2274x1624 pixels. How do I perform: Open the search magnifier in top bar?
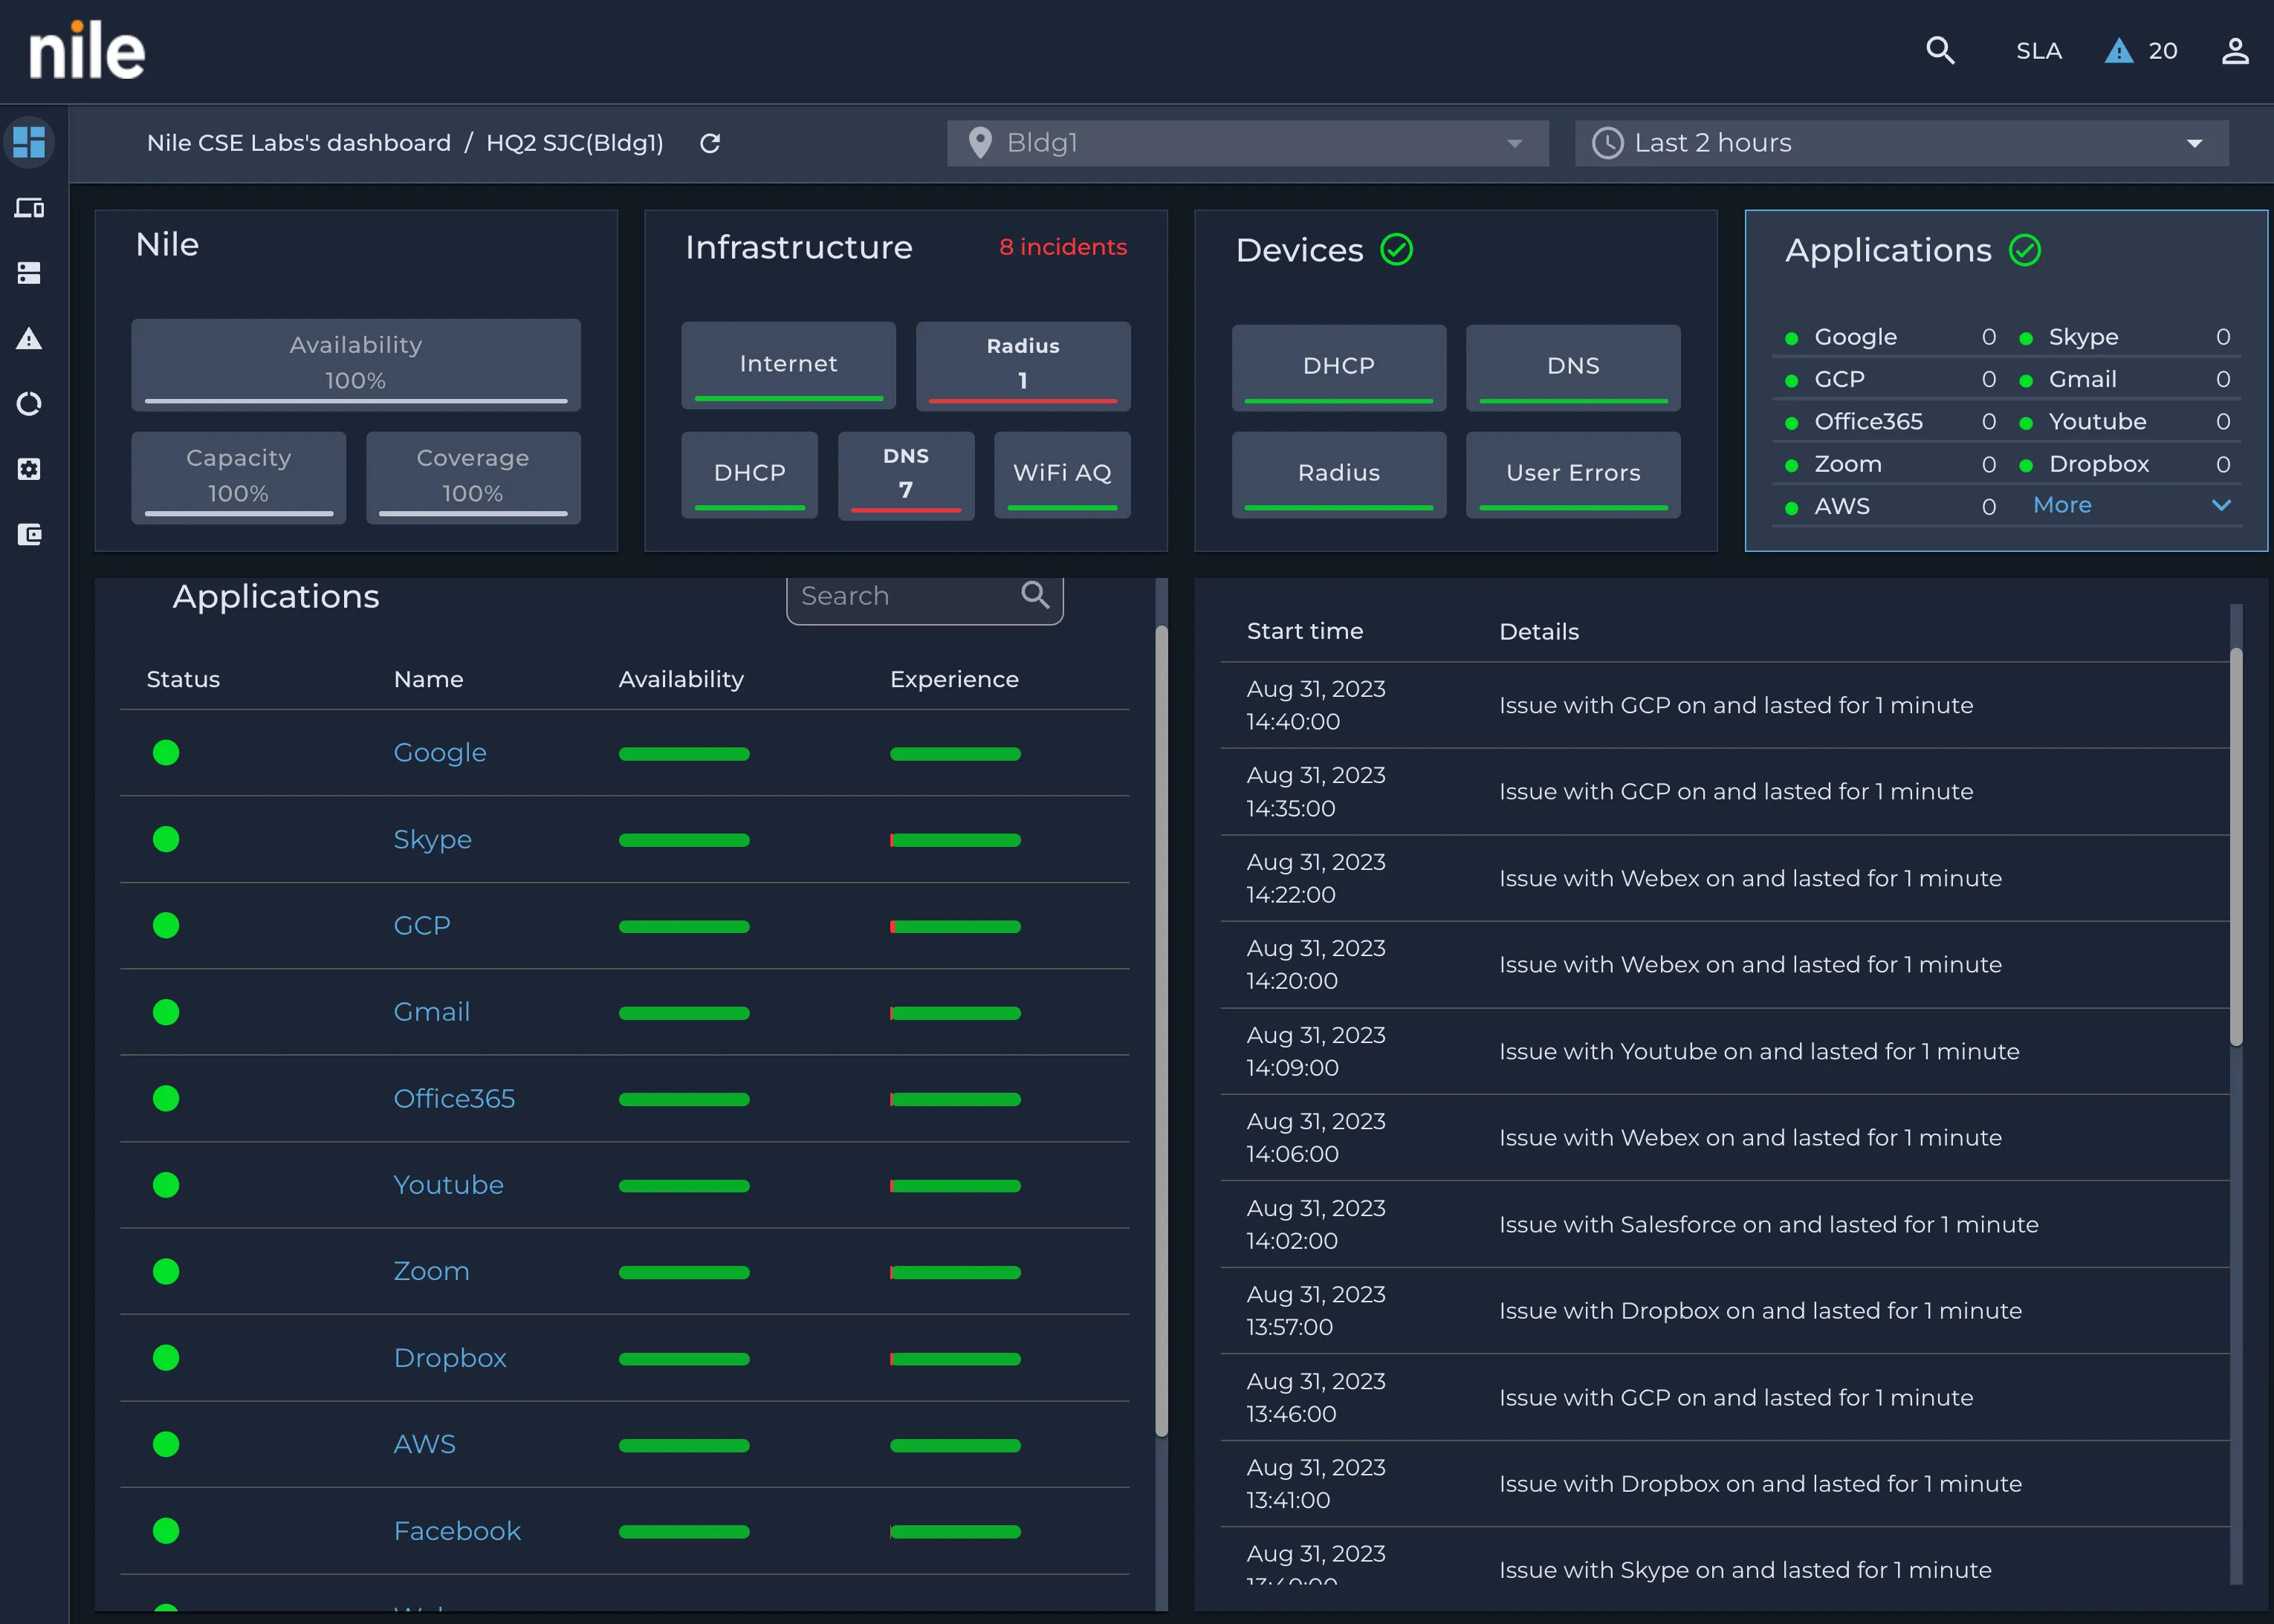1940,50
